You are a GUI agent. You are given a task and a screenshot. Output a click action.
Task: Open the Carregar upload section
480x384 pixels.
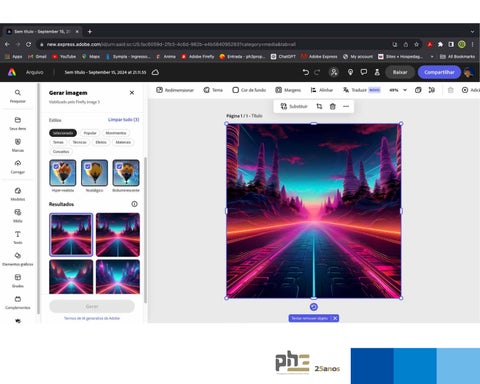coord(18,167)
